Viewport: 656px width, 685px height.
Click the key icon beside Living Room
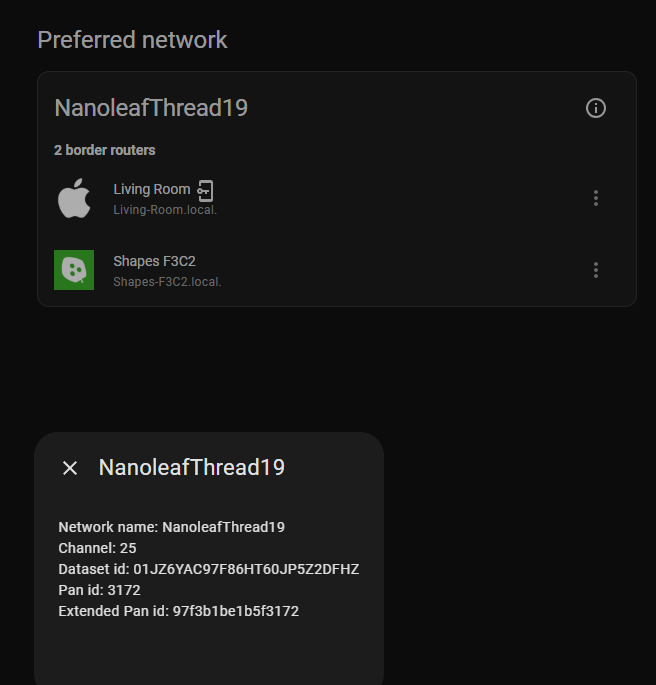[205, 190]
